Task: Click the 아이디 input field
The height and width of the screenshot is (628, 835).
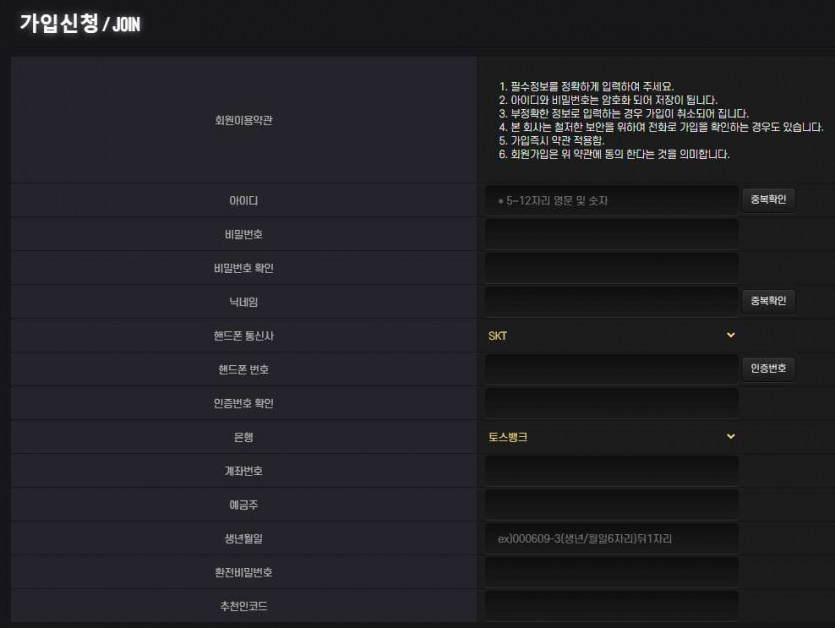Action: 611,201
